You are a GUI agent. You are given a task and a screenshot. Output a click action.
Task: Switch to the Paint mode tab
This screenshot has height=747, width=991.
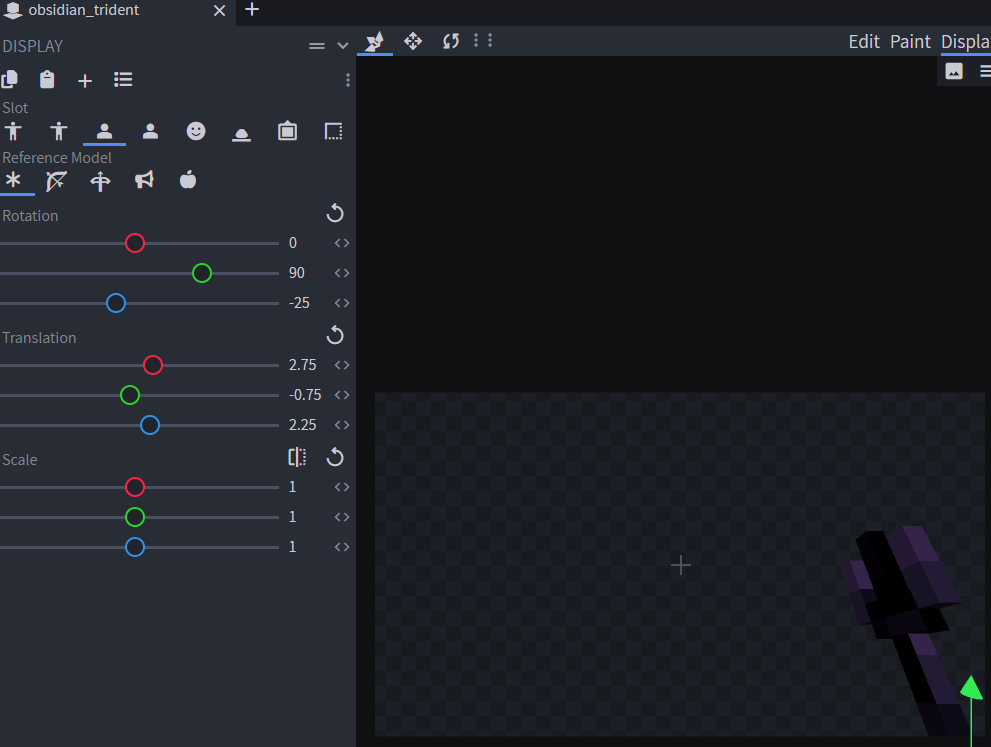tap(910, 41)
